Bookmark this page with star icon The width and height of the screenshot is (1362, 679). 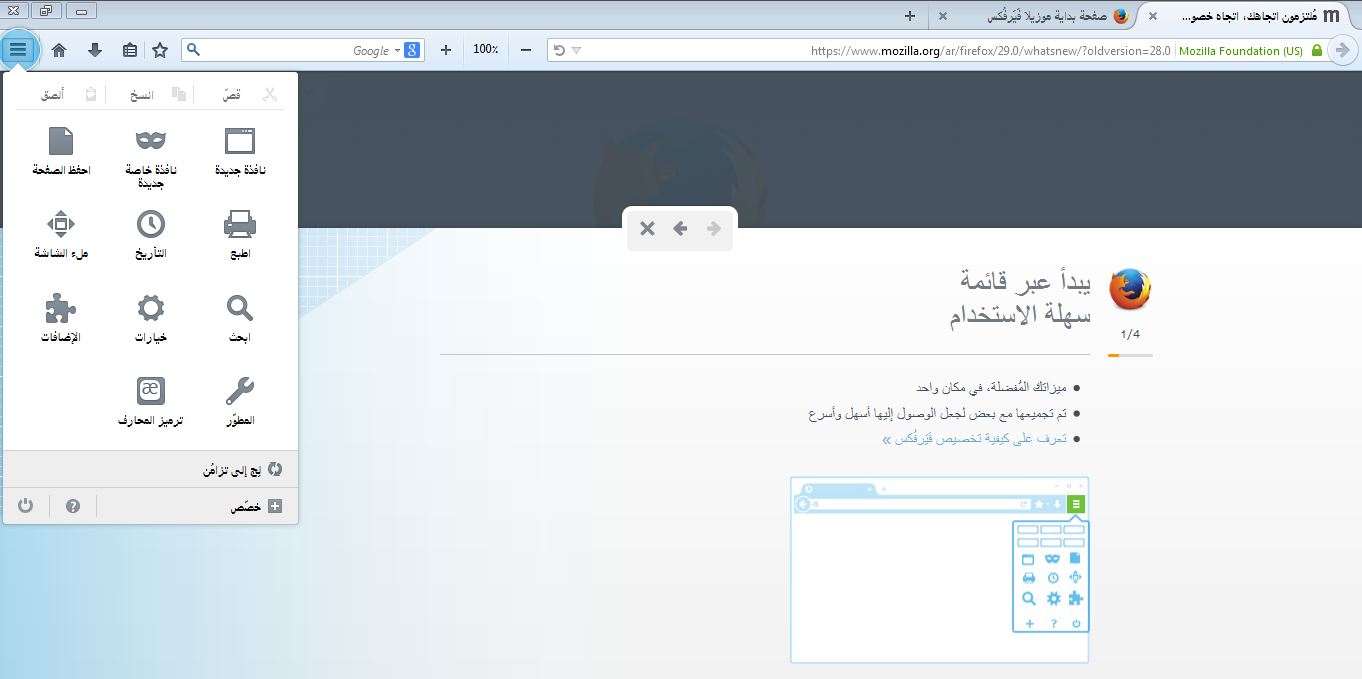pyautogui.click(x=160, y=50)
